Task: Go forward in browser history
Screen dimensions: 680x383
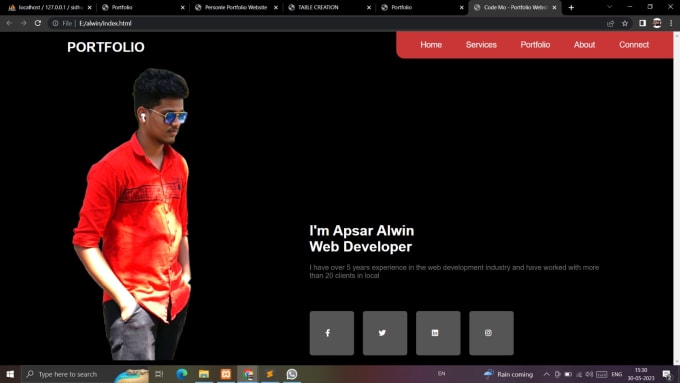Action: (23, 23)
